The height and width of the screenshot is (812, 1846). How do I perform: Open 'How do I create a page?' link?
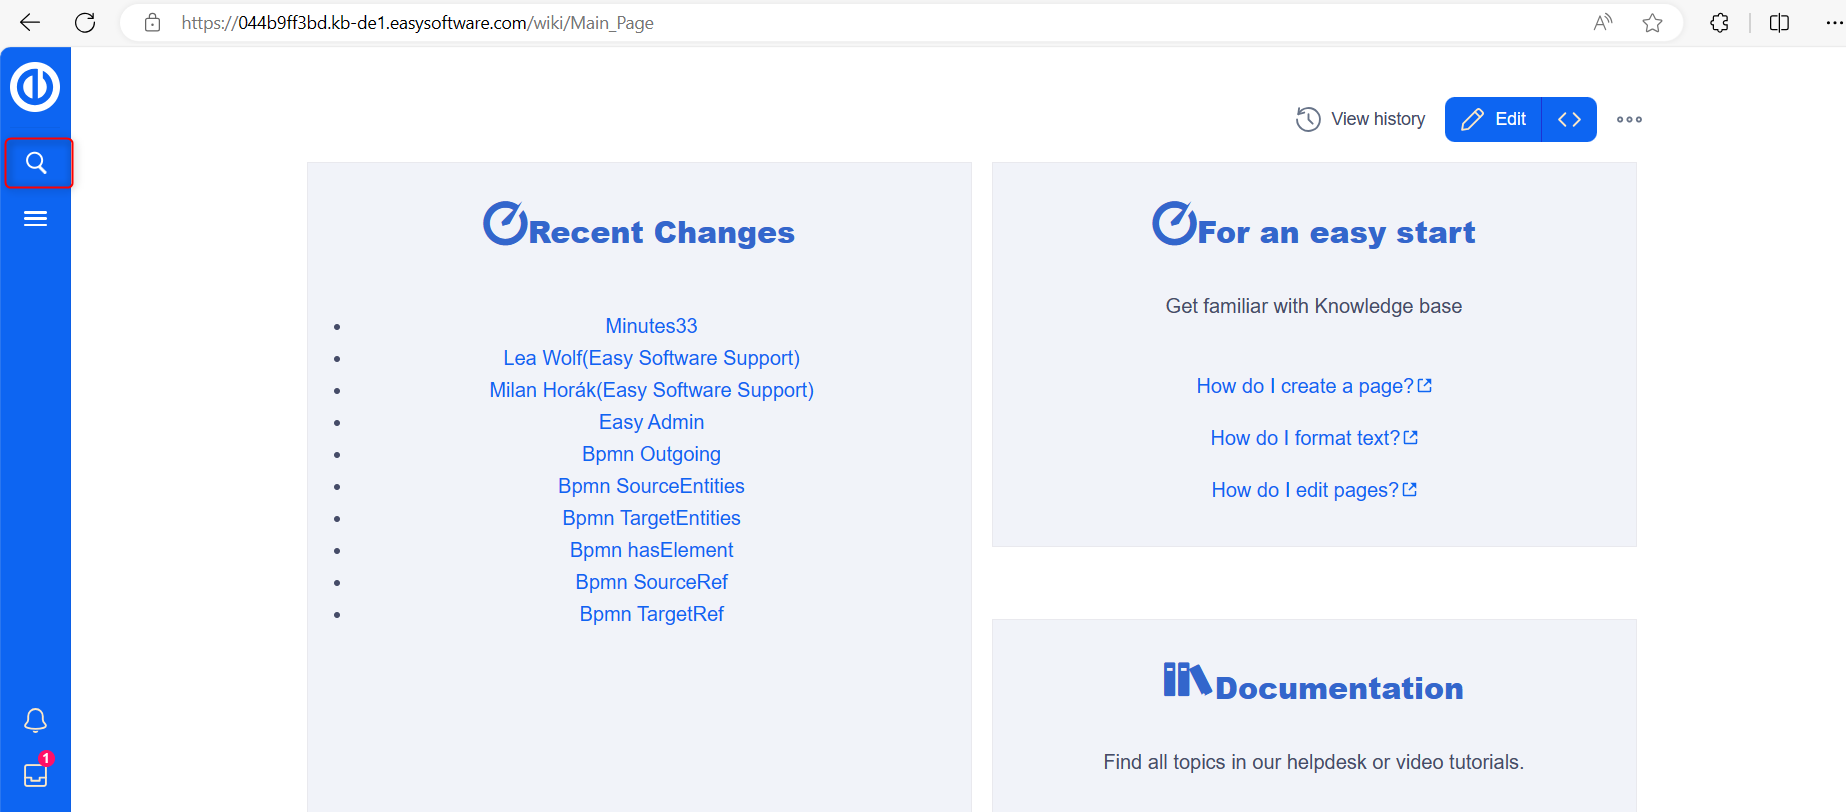[x=1304, y=386]
